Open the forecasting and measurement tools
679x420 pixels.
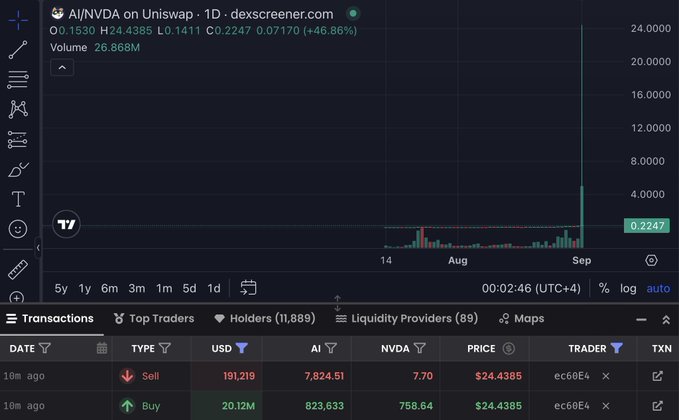(18, 140)
